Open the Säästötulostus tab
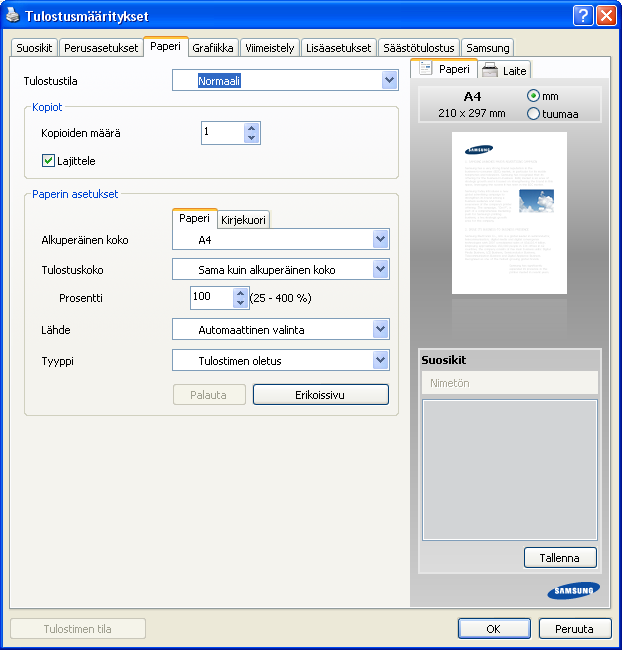Image resolution: width=622 pixels, height=650 pixels. point(419,47)
